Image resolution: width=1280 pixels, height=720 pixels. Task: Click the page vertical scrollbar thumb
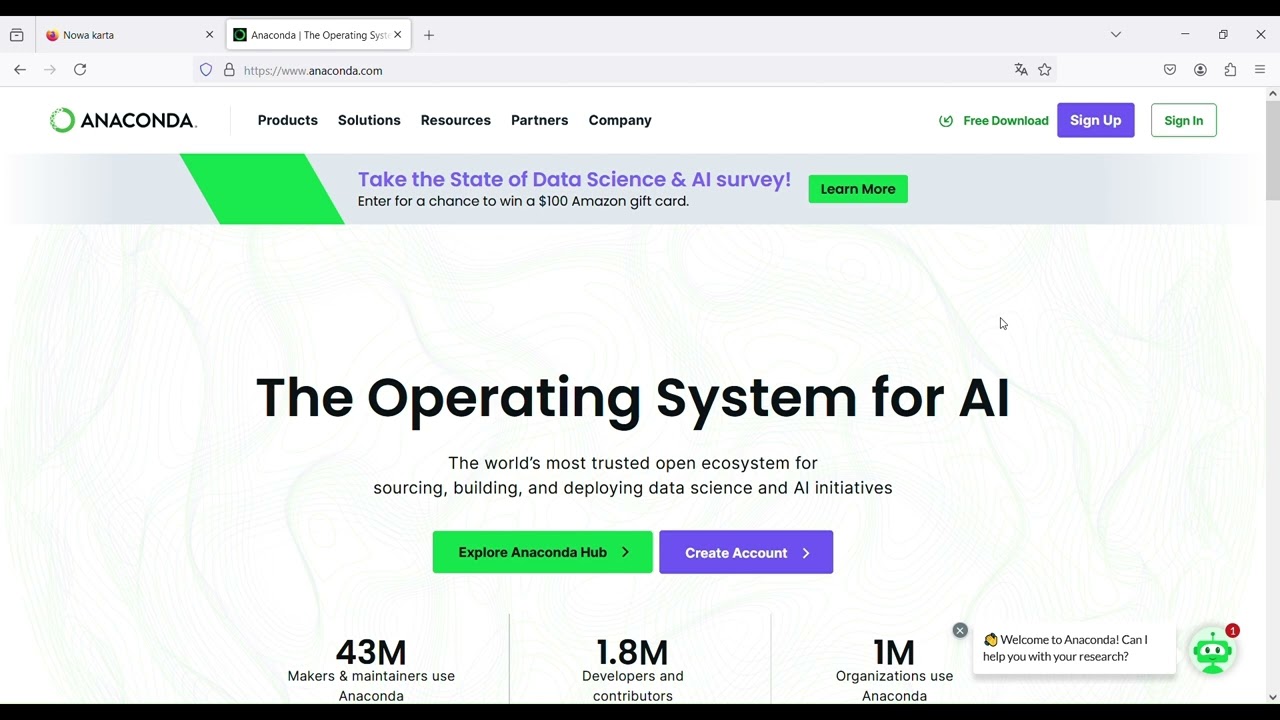point(1272,150)
